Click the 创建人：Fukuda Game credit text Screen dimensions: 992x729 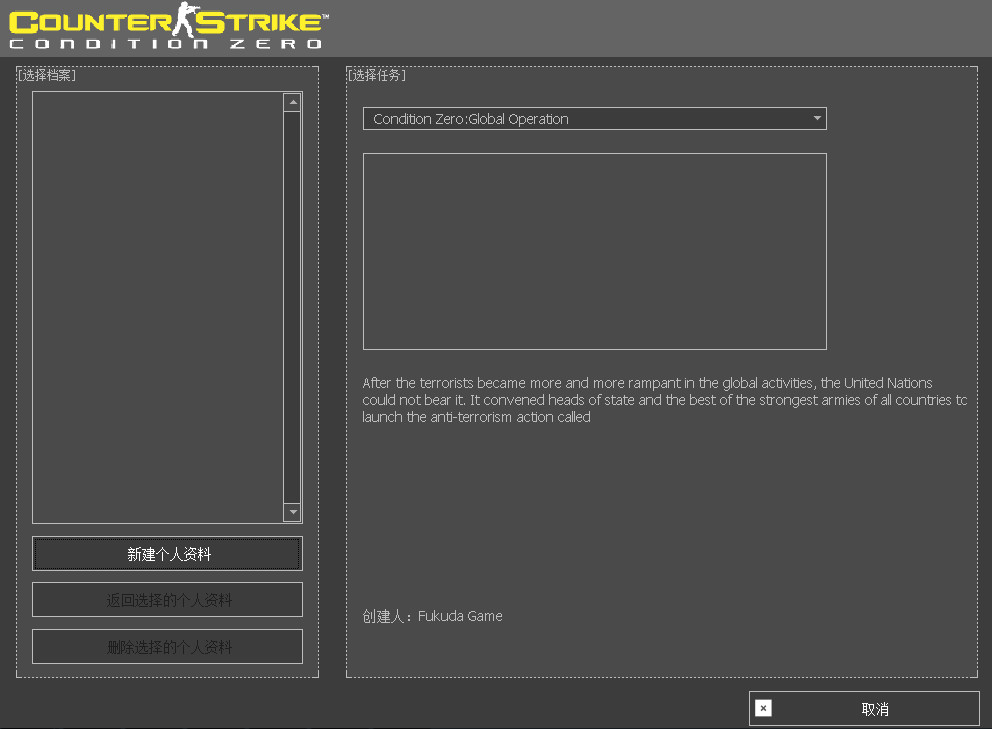(x=432, y=616)
